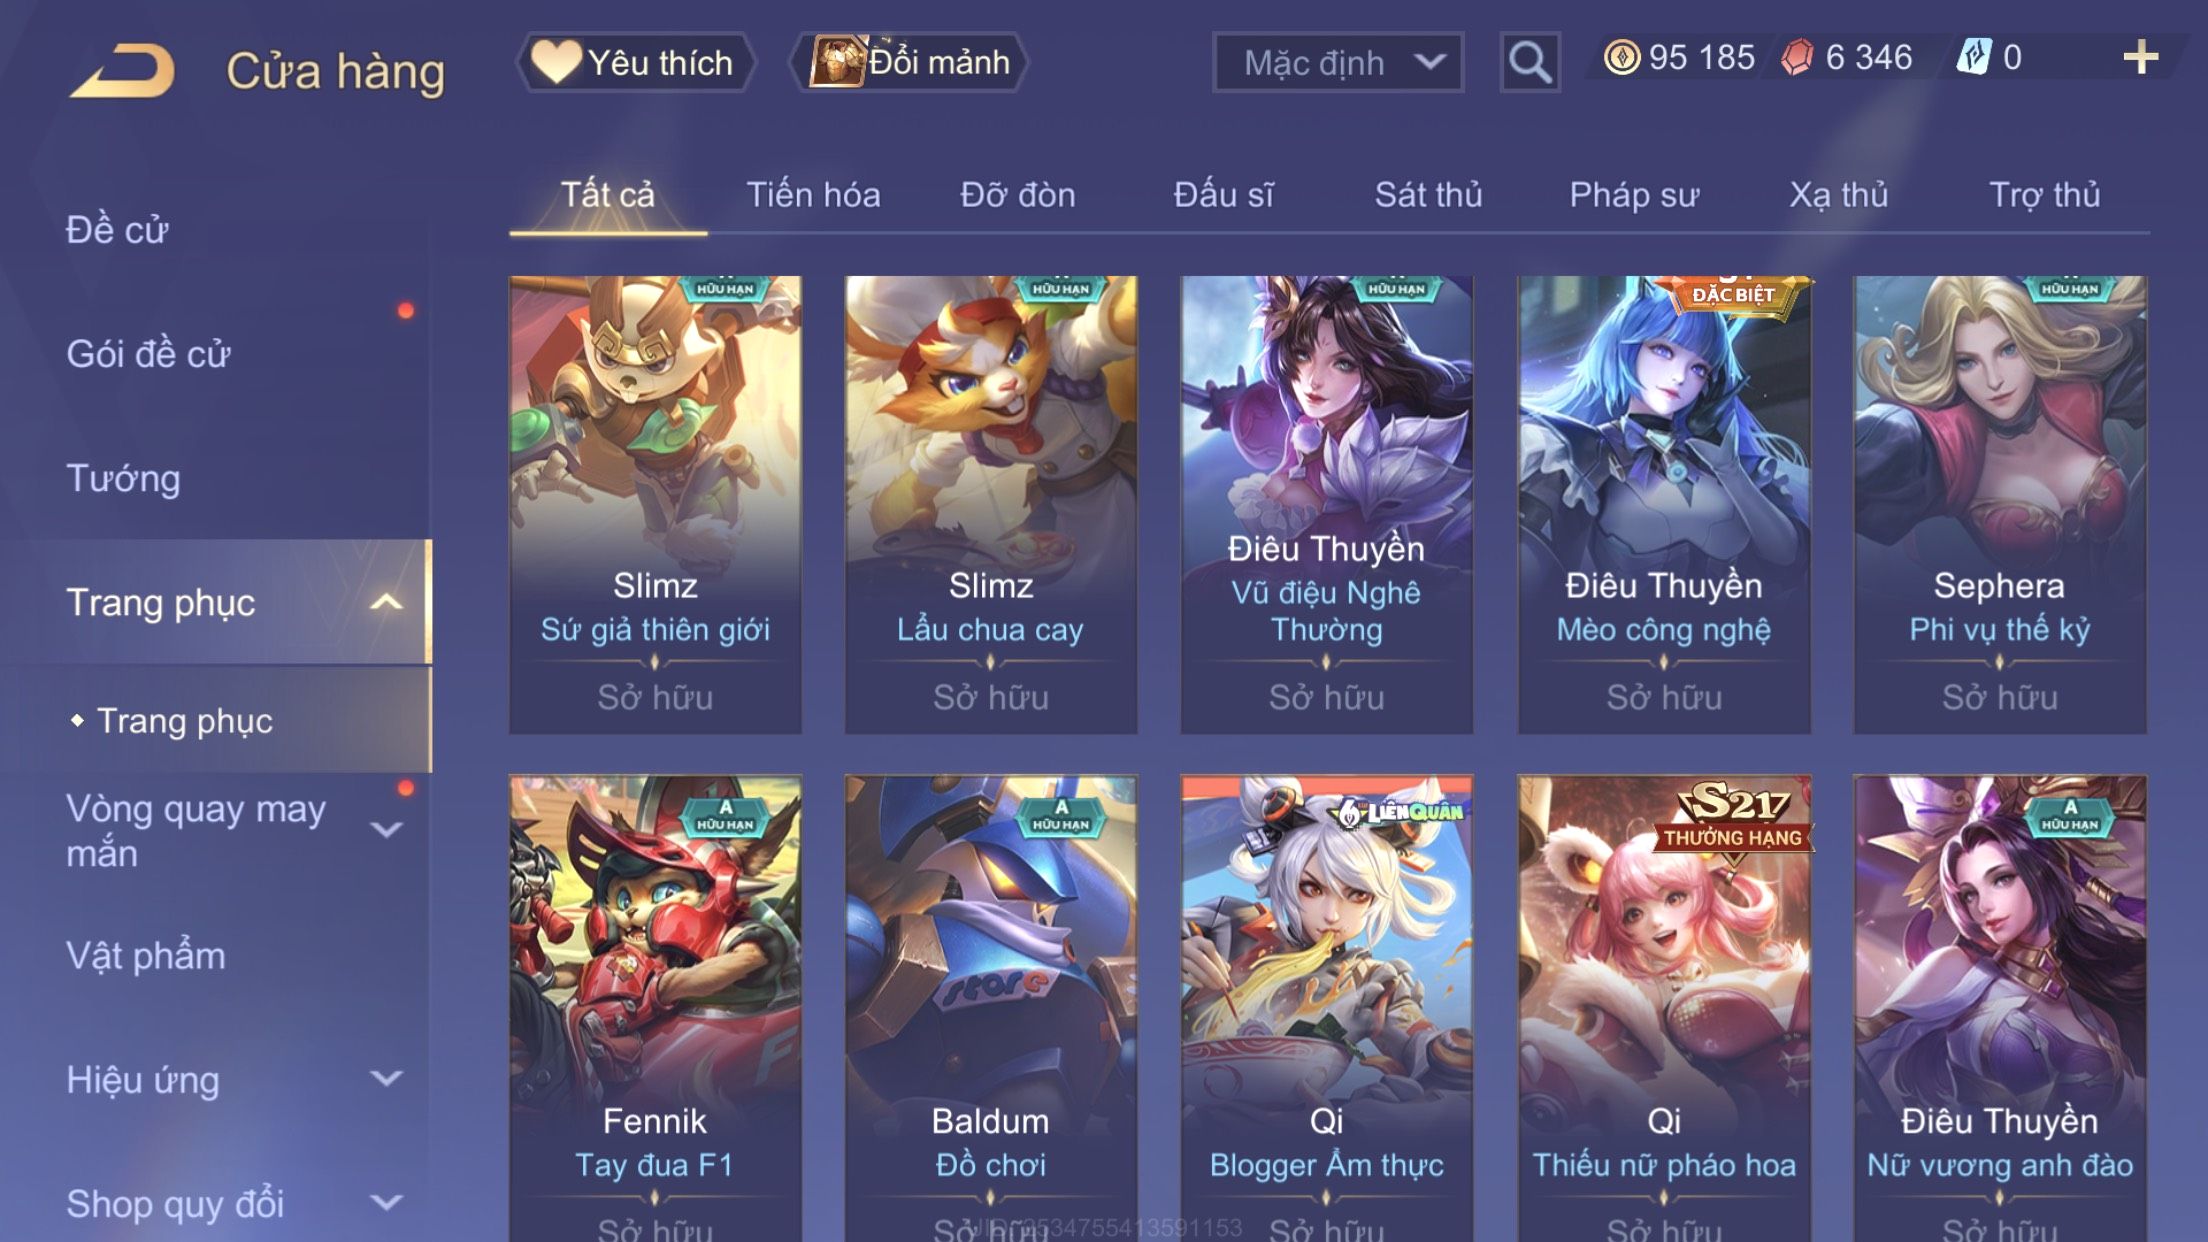Tap the blue voucher currency icon

1973,57
